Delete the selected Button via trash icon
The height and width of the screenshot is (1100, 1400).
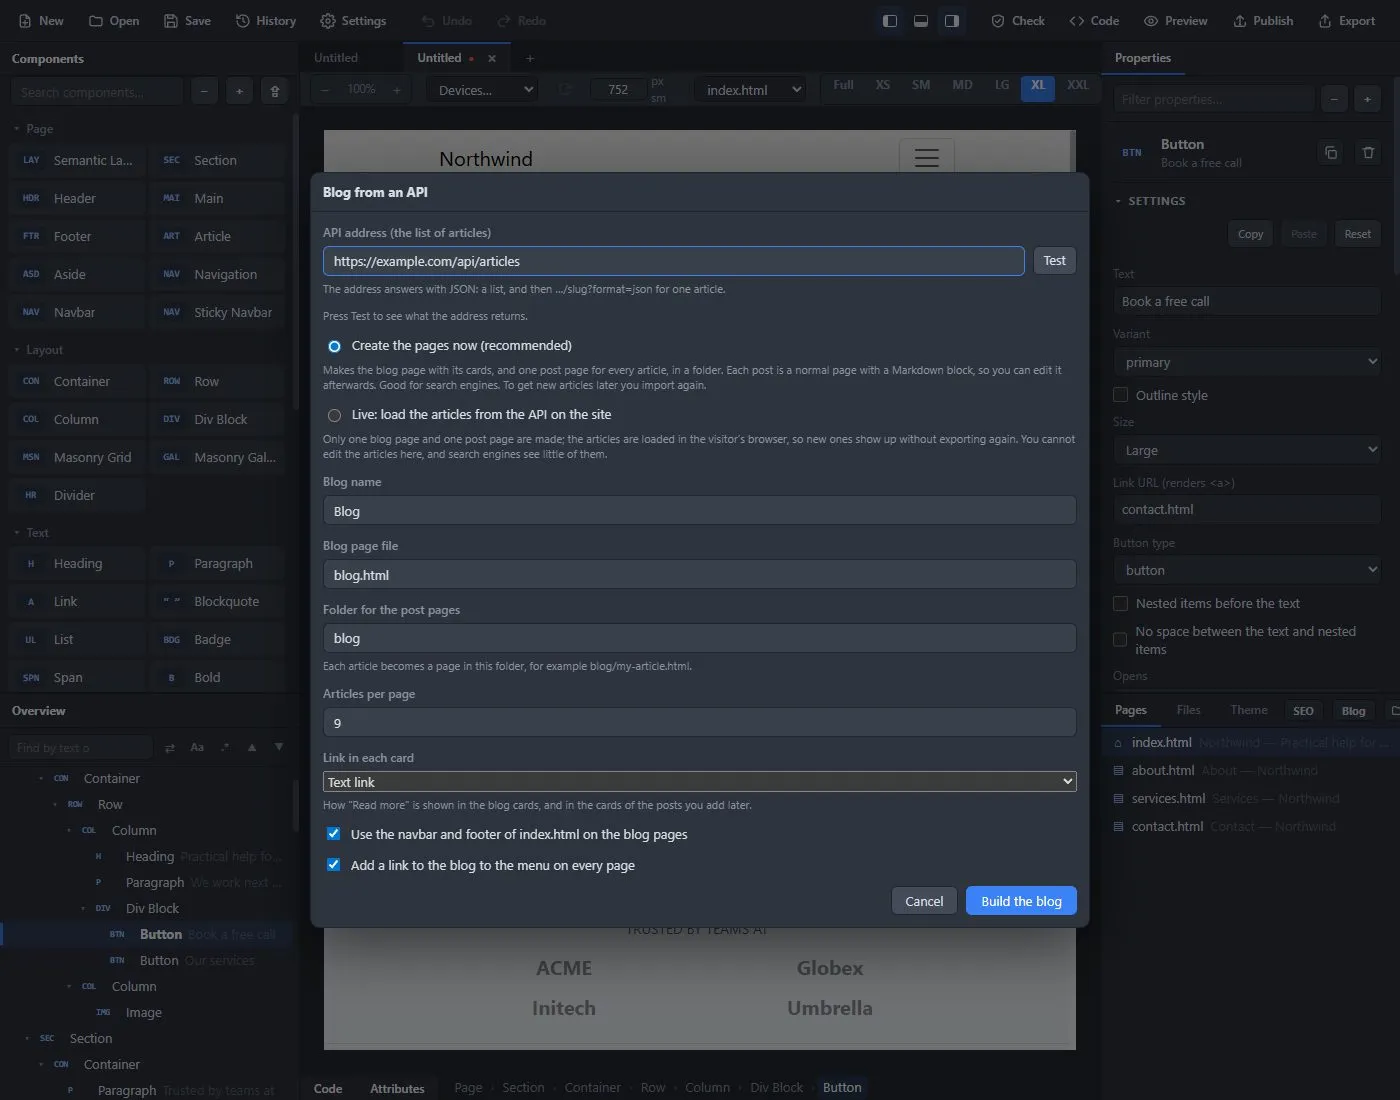(1368, 153)
